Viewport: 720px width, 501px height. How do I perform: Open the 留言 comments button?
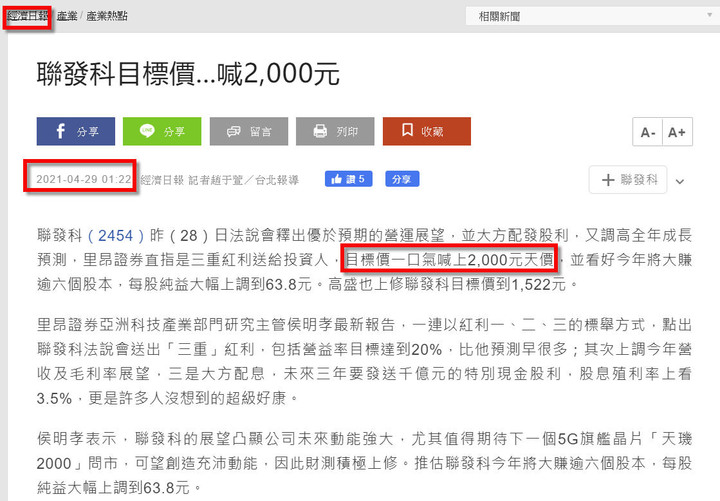click(x=249, y=131)
